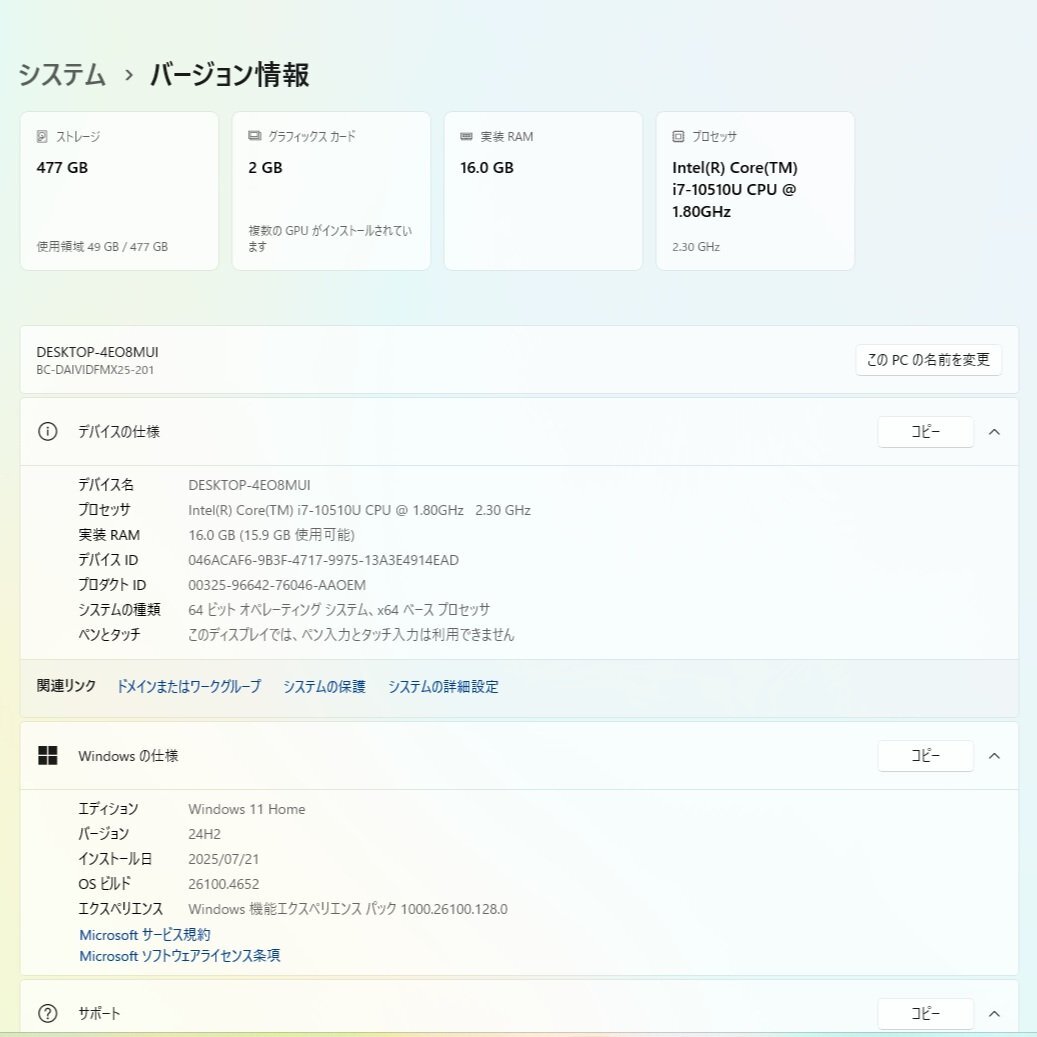Click the プロダクト ID label
The image size is (1037, 1037).
[112, 585]
